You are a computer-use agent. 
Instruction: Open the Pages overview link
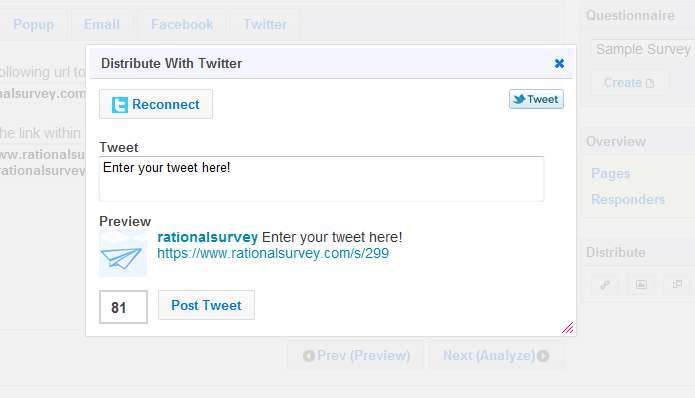click(x=610, y=173)
